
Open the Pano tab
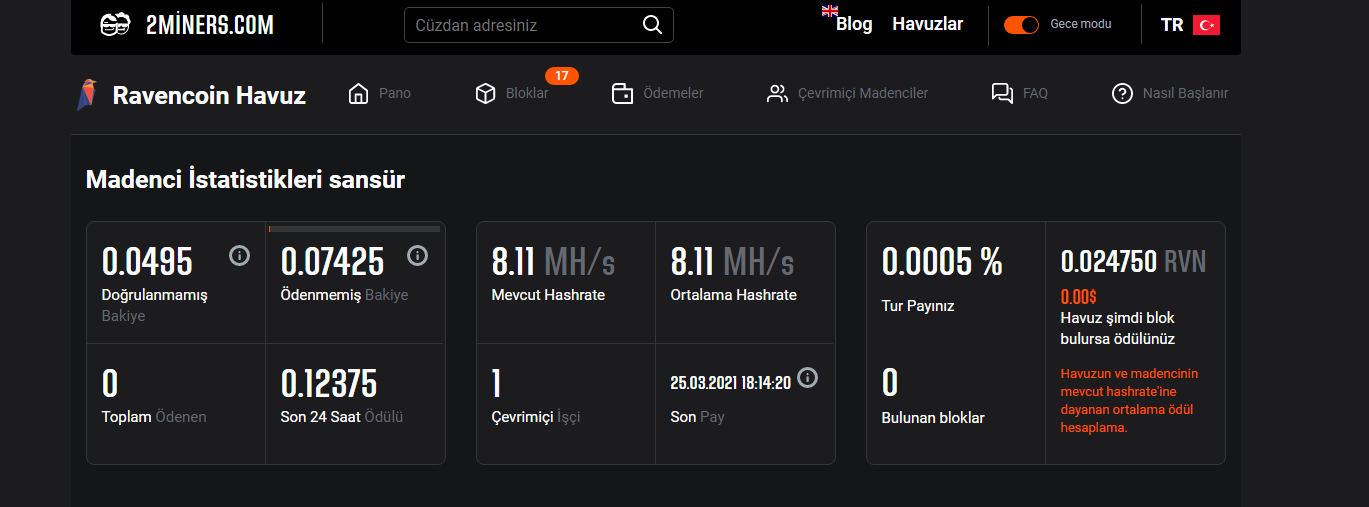click(380, 94)
